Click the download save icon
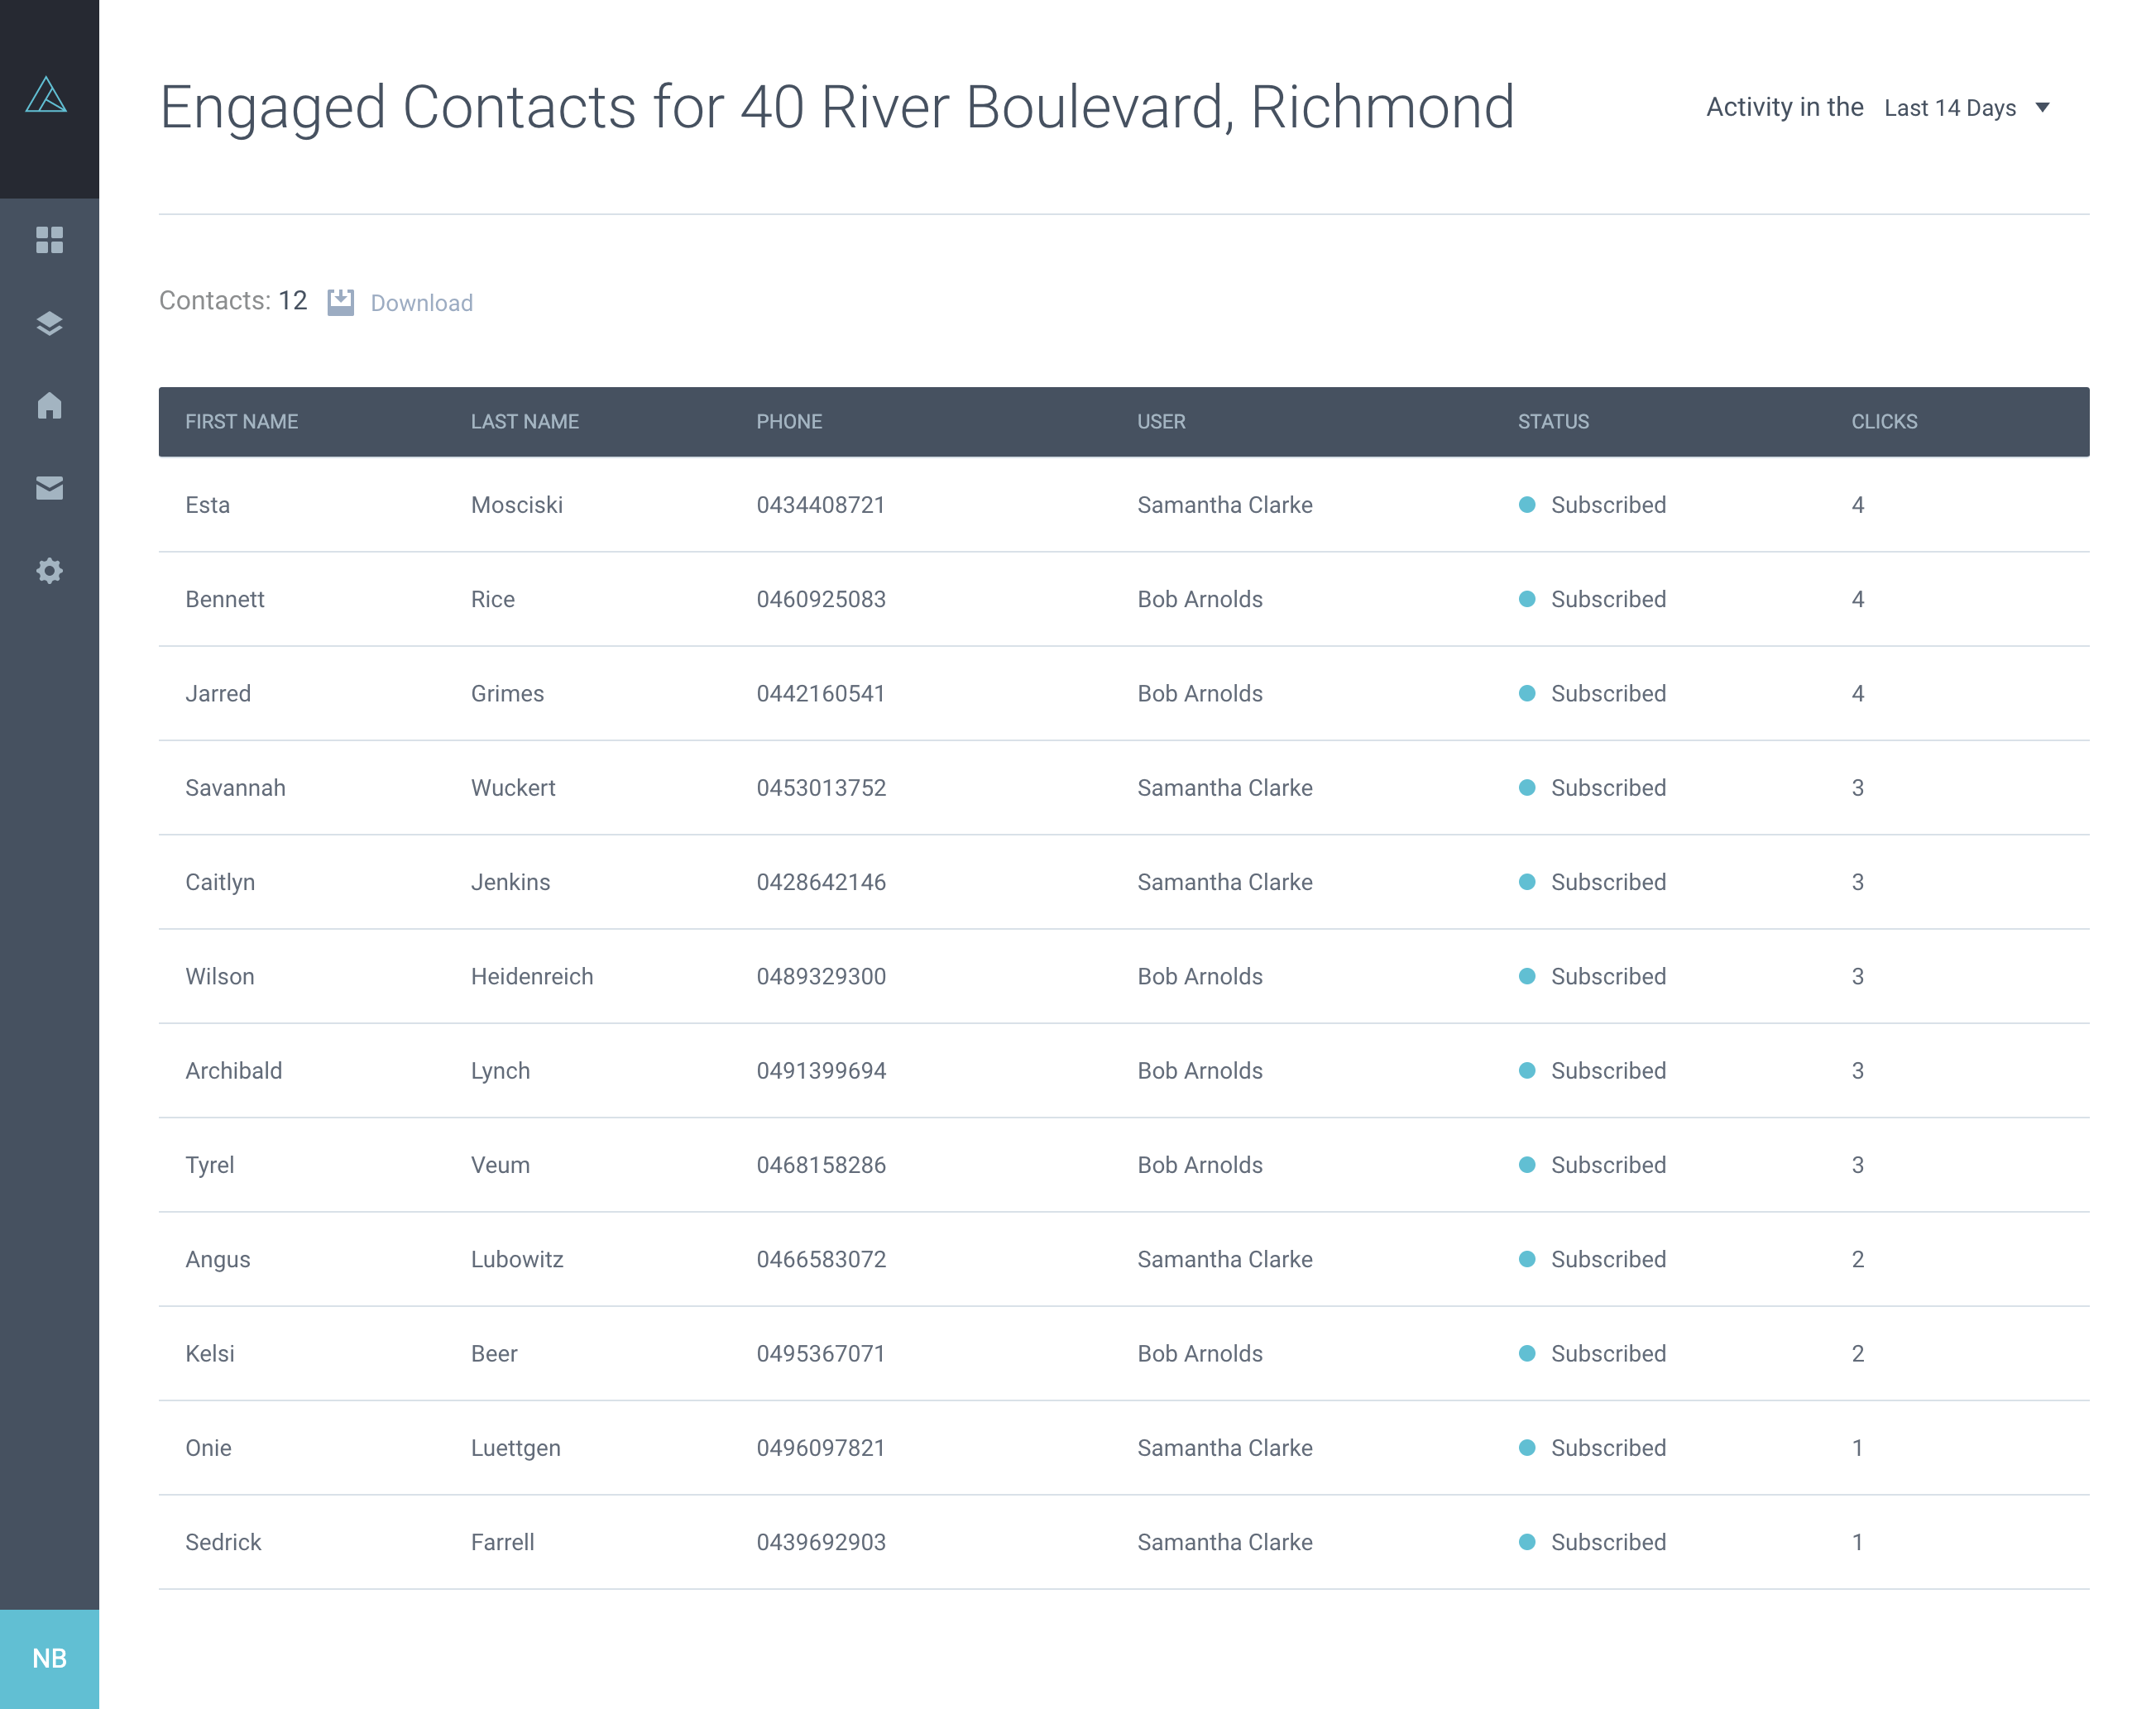Image resolution: width=2156 pixels, height=1709 pixels. tap(340, 302)
